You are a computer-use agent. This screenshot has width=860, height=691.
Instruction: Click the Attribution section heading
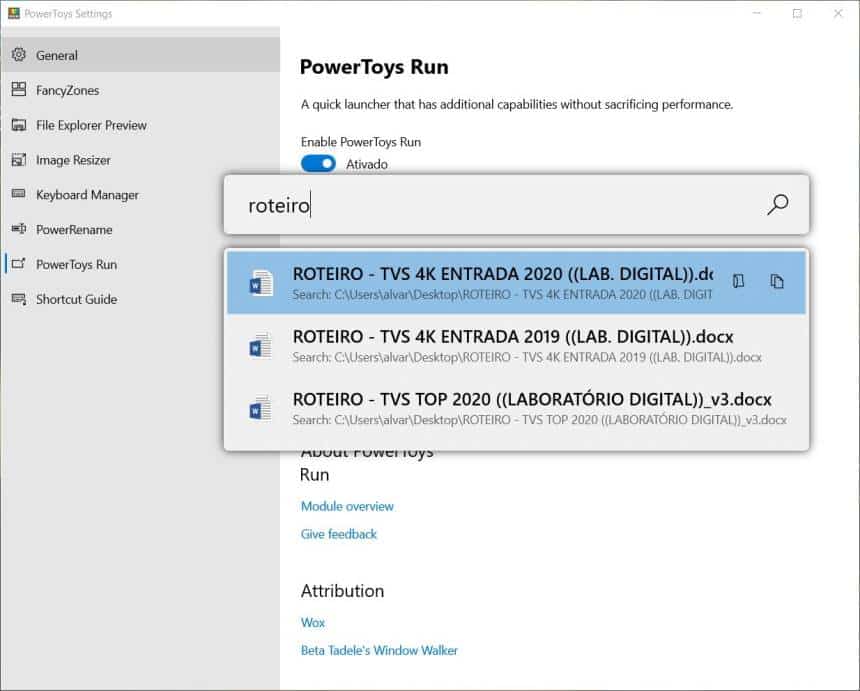coord(342,591)
